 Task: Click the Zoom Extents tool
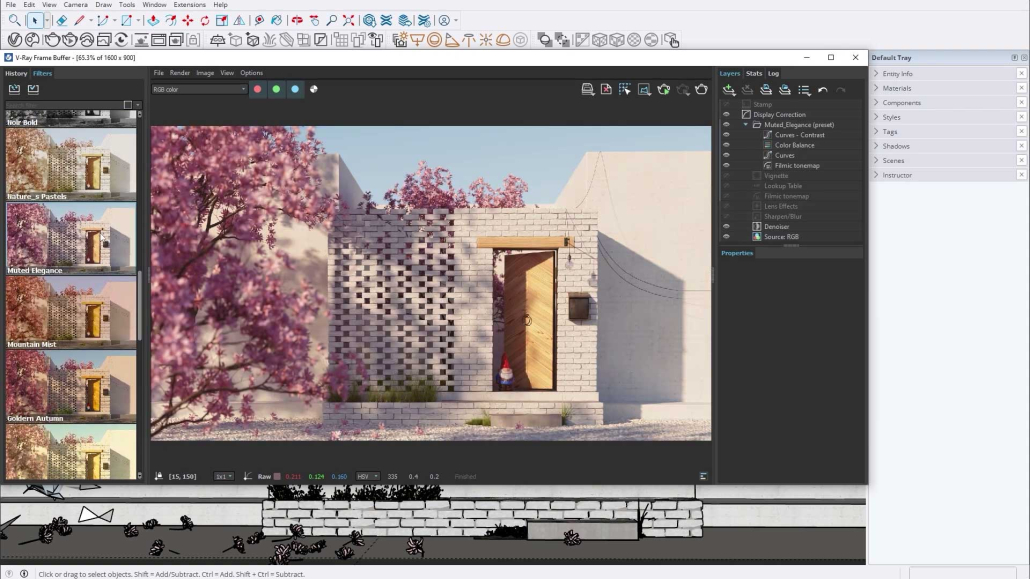349,20
